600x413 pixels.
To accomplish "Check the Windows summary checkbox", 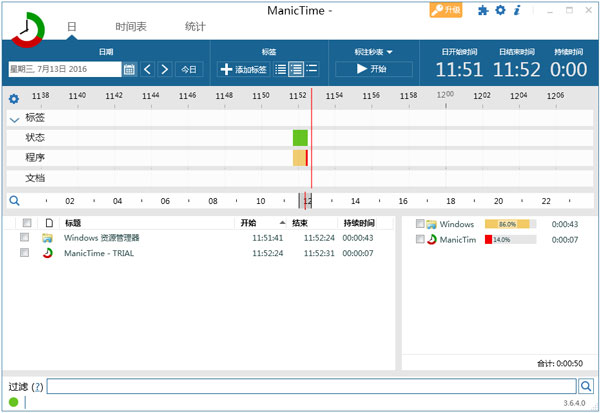I will 420,224.
